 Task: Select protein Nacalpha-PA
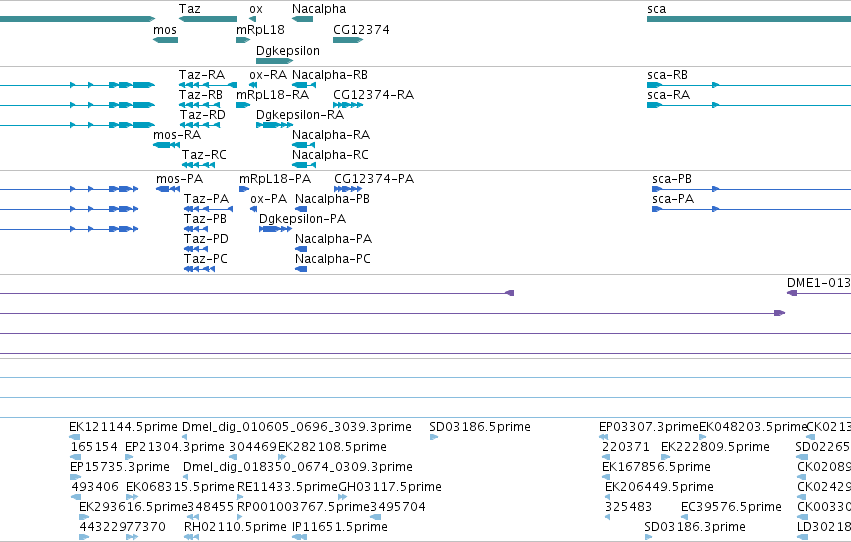click(x=301, y=249)
